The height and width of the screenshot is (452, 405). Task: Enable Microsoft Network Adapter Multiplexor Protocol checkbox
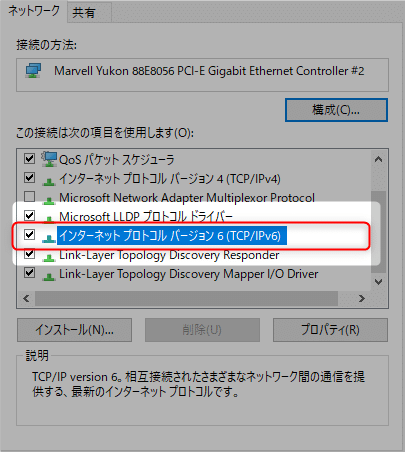tap(29, 196)
